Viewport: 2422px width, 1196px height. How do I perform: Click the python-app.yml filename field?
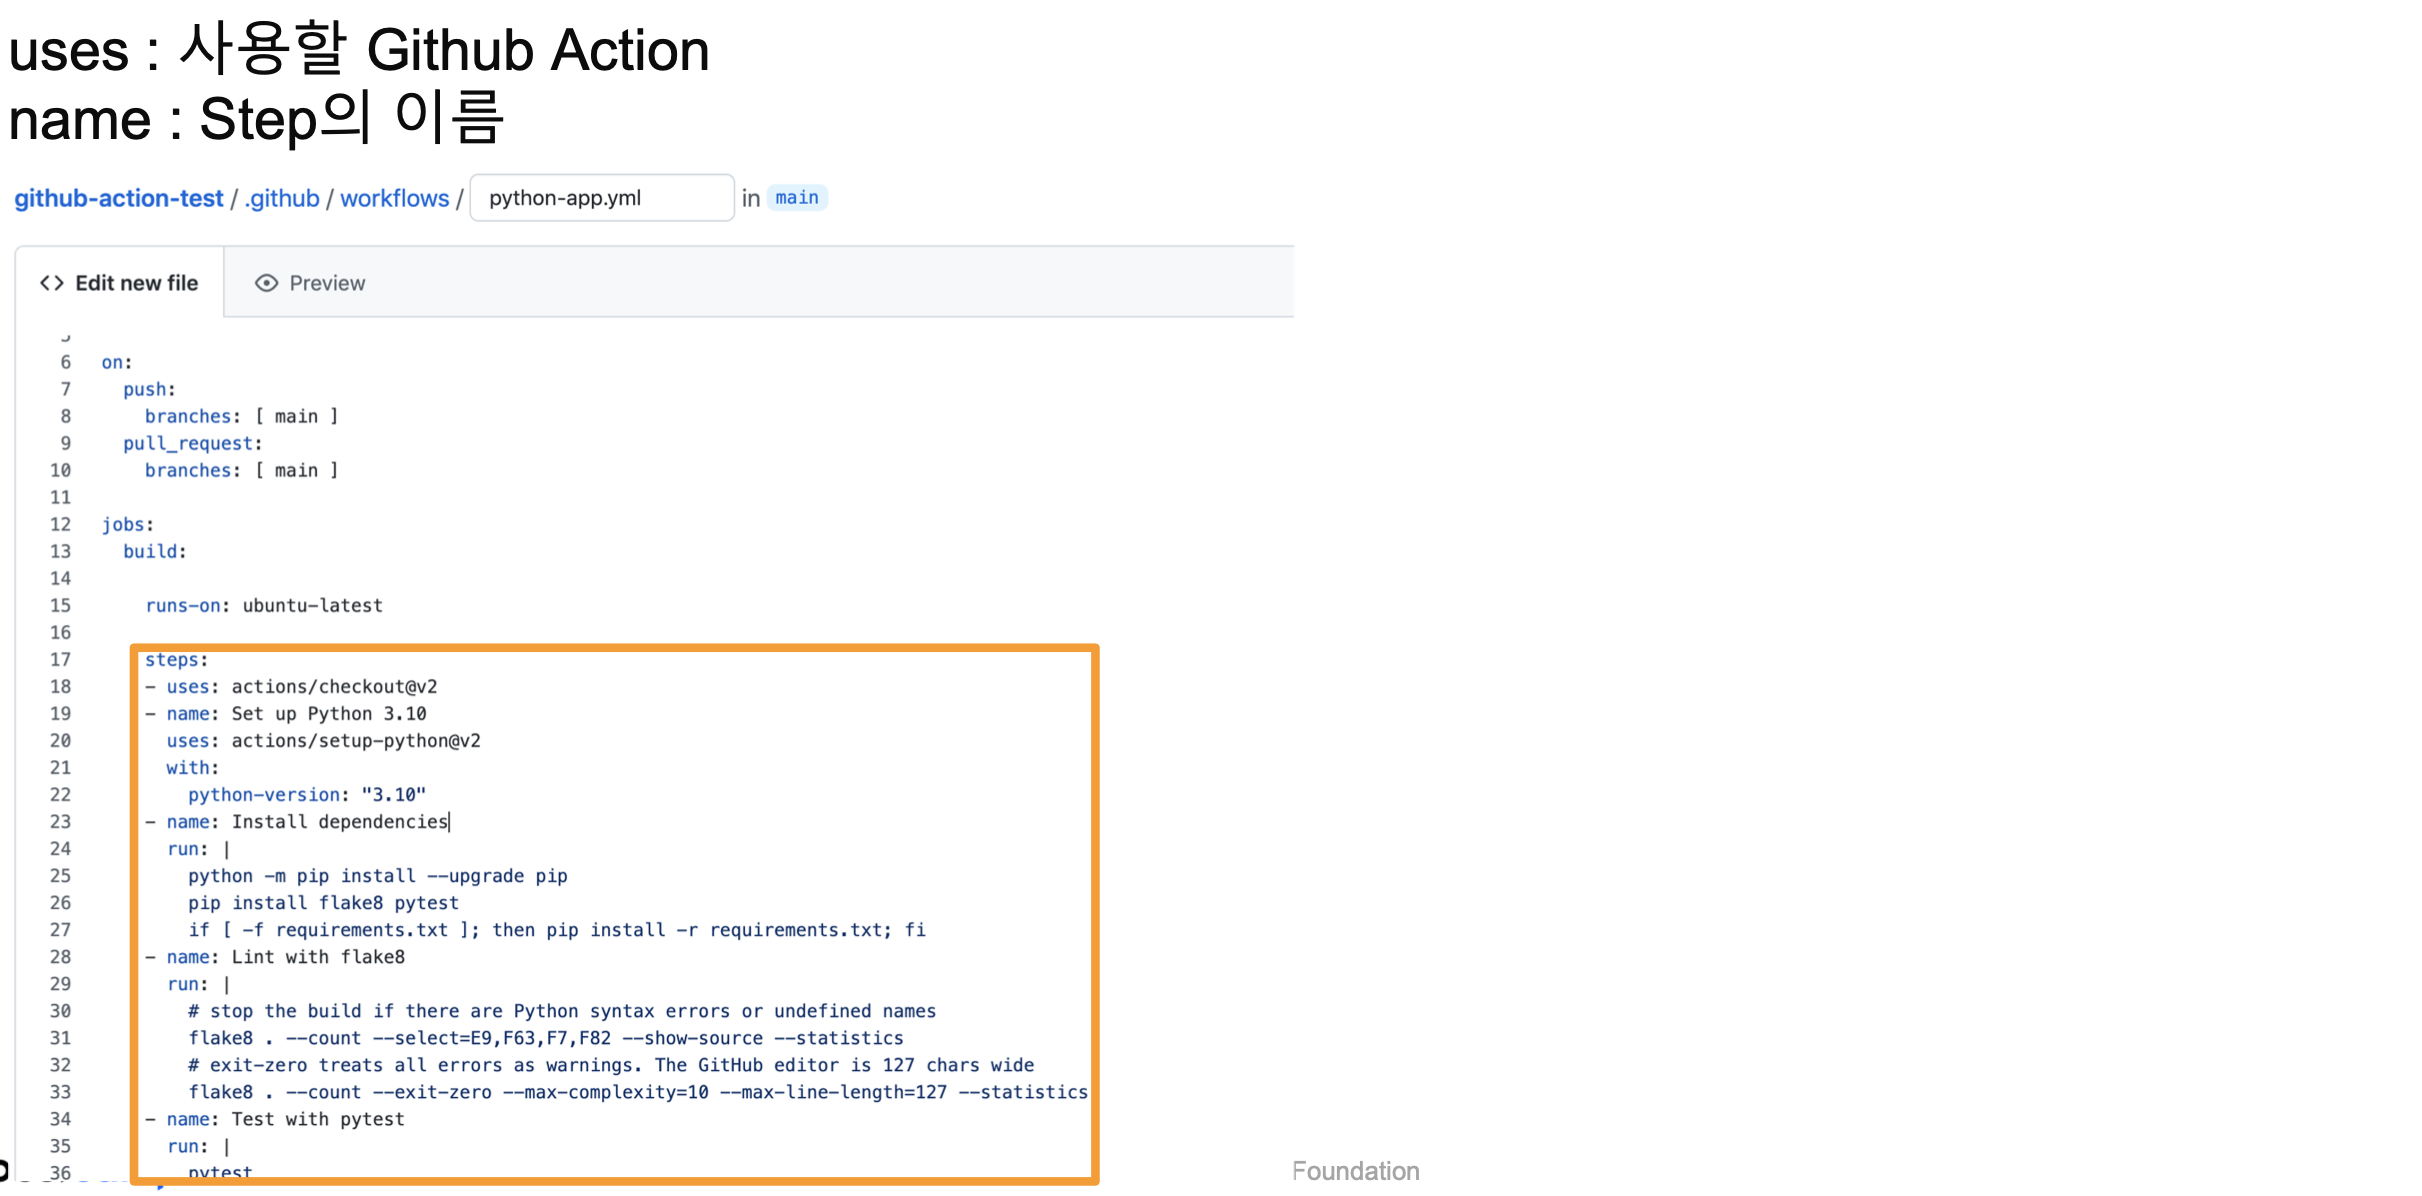(x=601, y=198)
